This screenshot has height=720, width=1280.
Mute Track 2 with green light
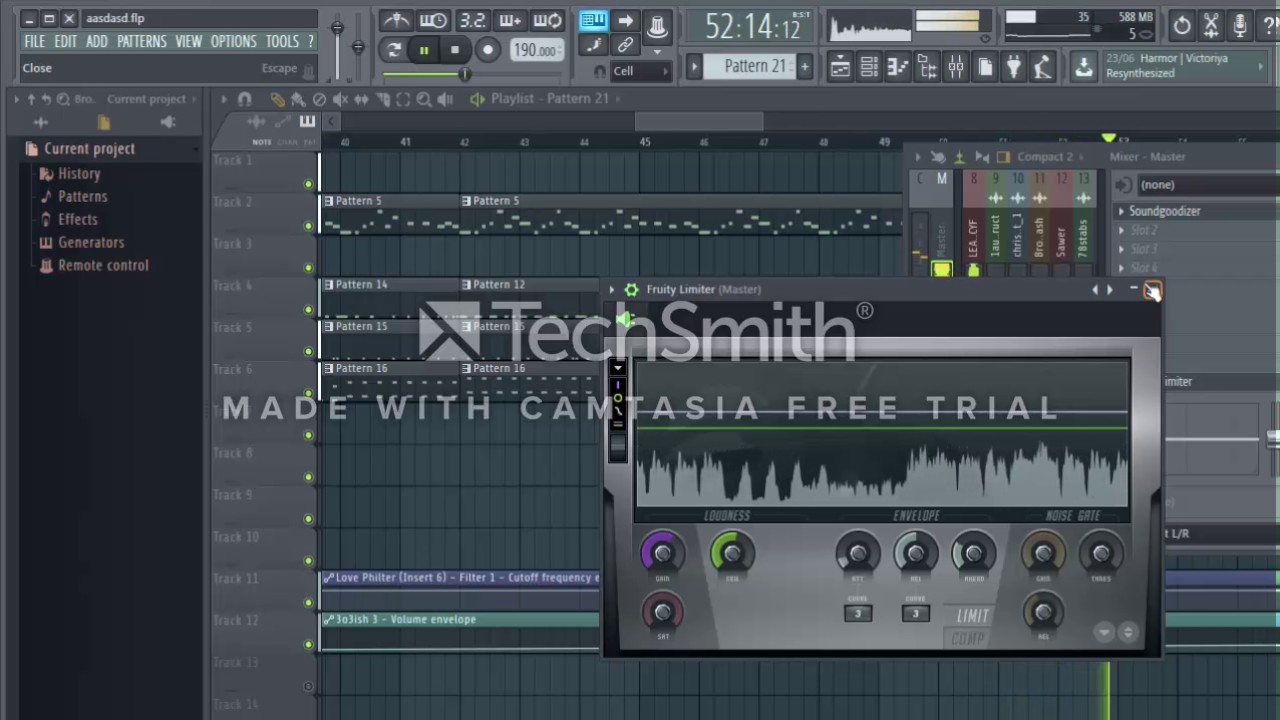(308, 226)
